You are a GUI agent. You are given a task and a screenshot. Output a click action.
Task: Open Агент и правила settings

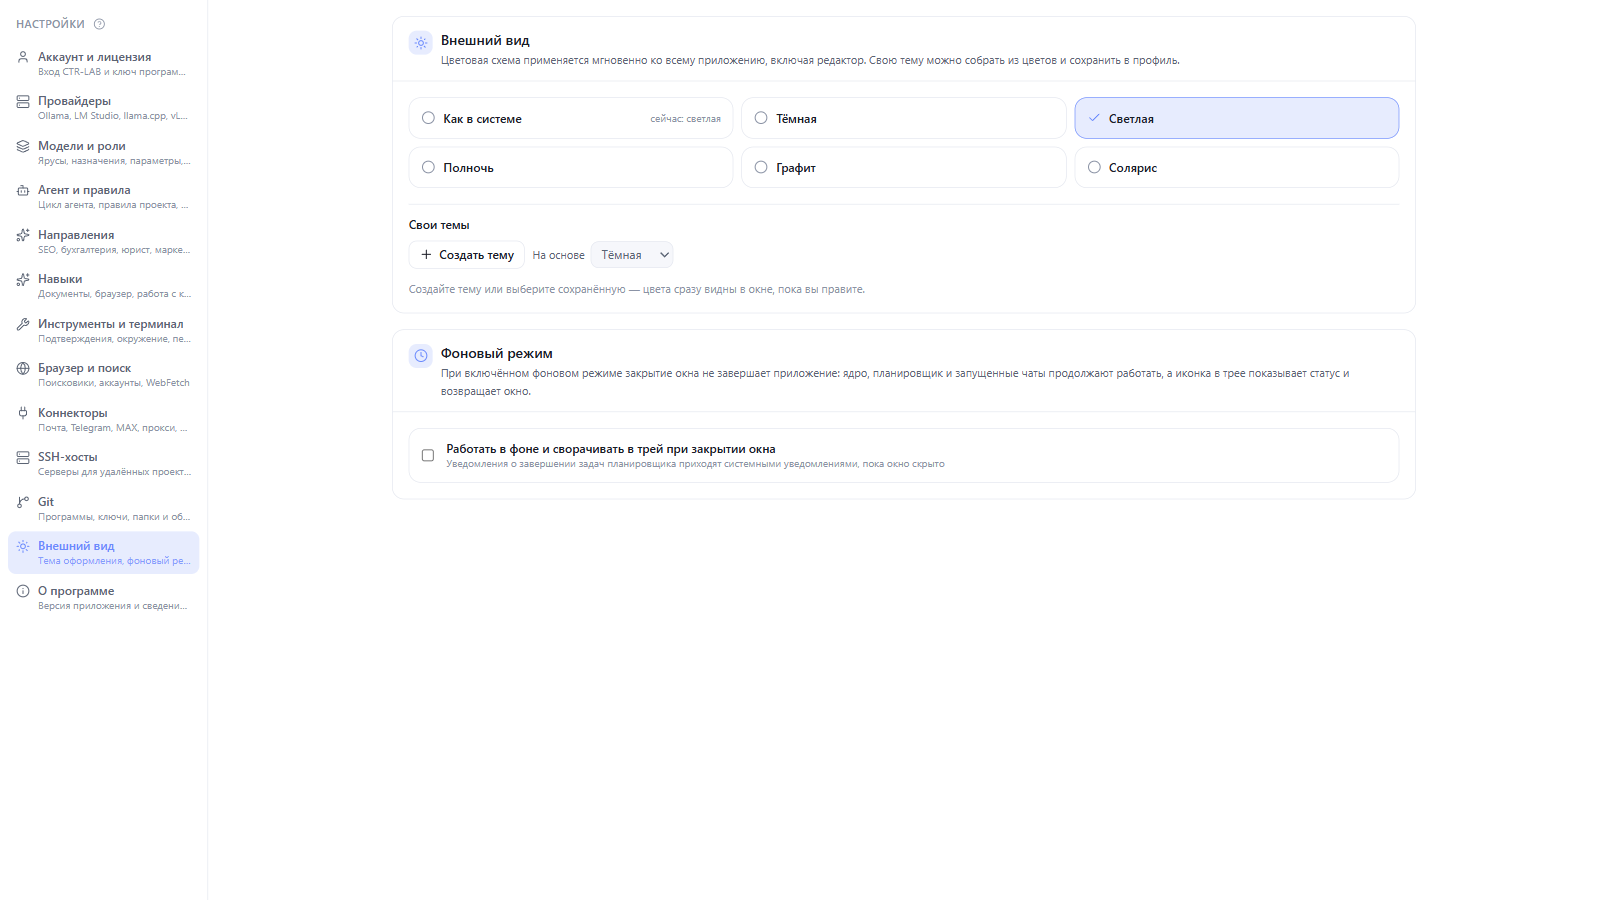click(104, 197)
